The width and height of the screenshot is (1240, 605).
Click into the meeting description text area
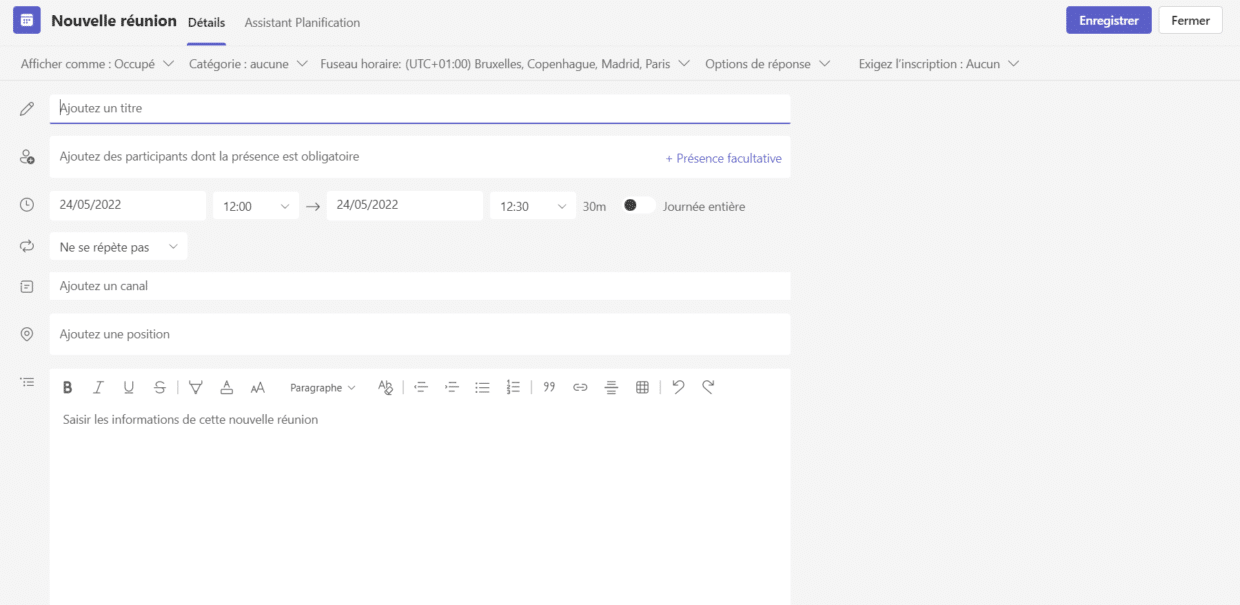420,505
